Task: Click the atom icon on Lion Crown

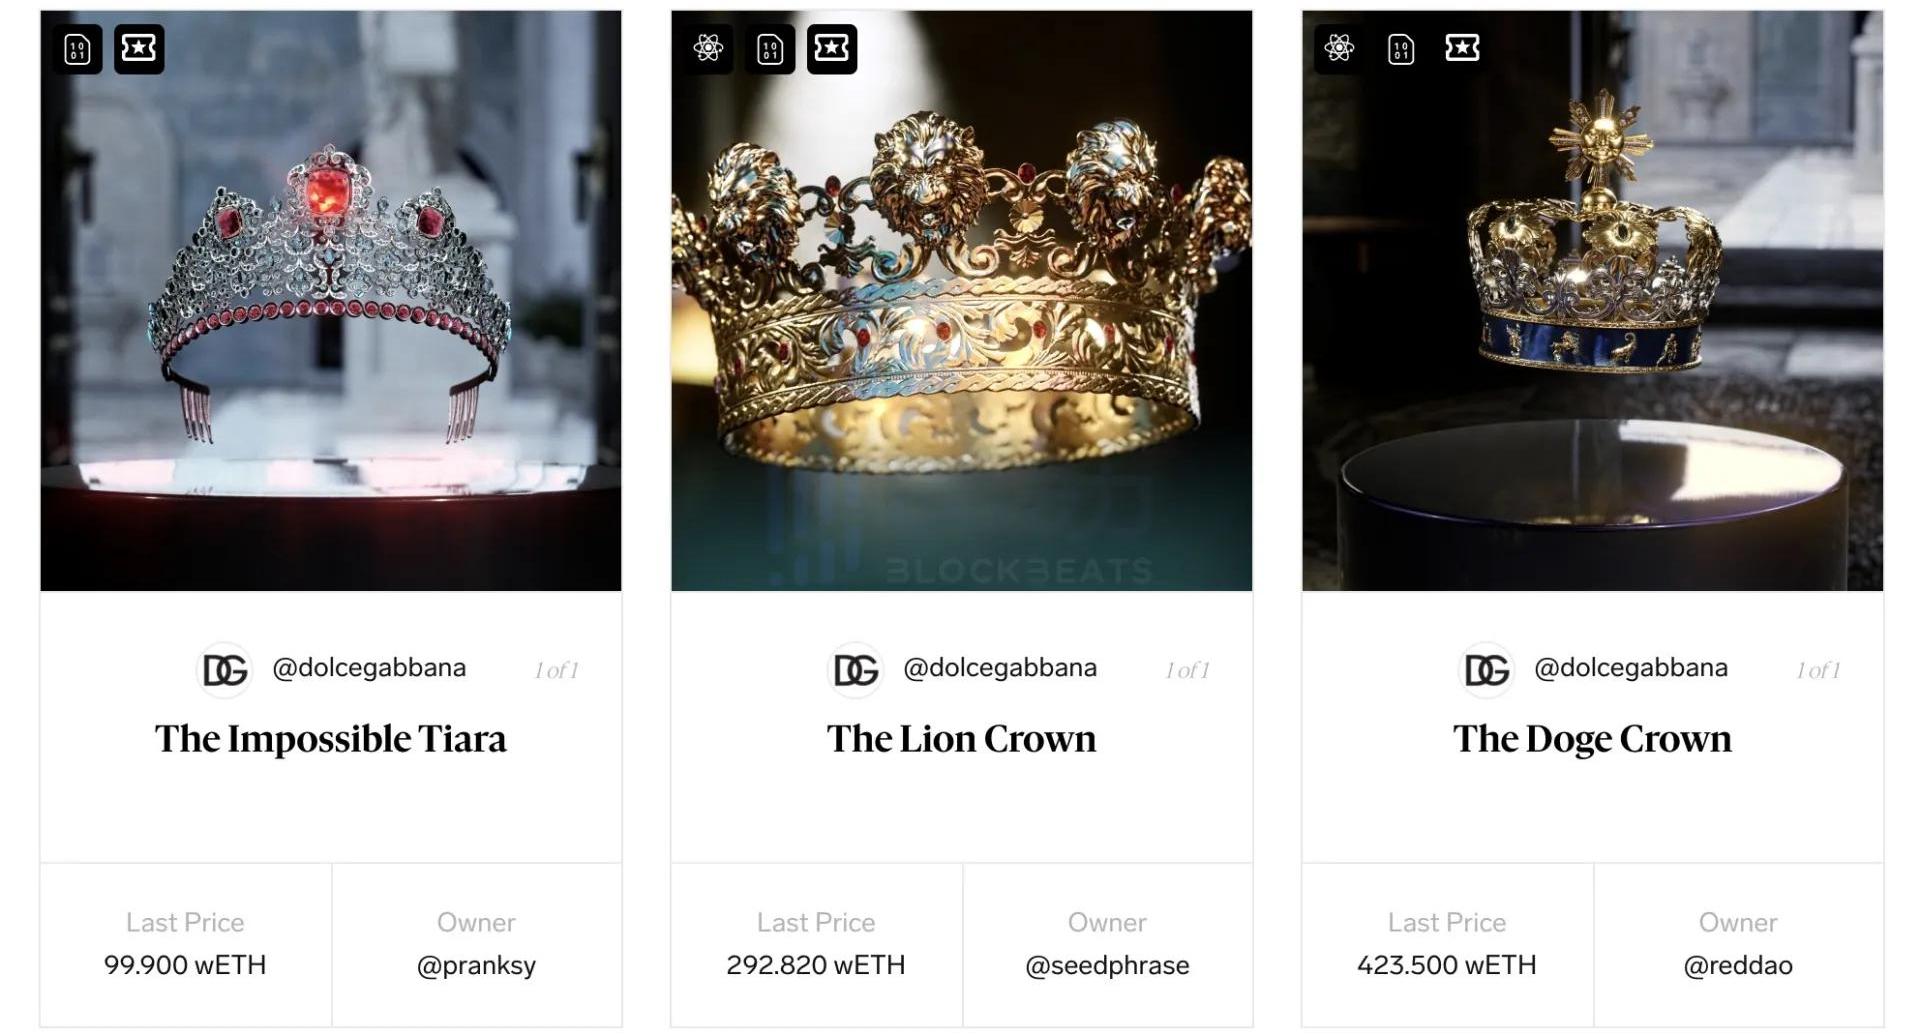Action: coord(708,48)
